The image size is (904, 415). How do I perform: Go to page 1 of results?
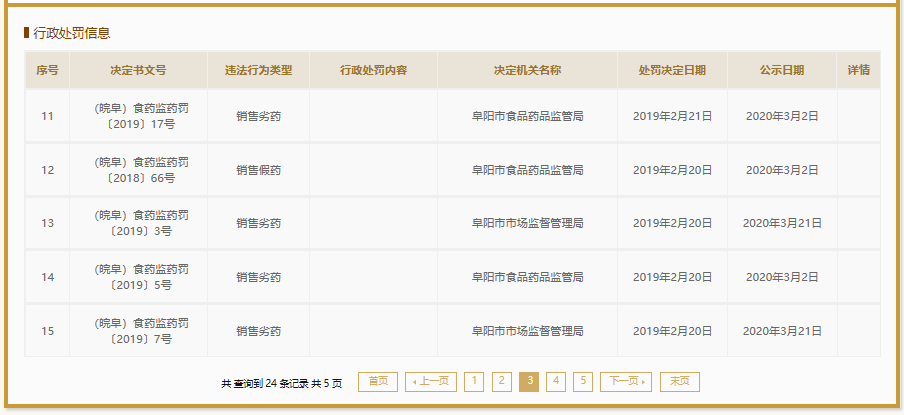tap(474, 381)
